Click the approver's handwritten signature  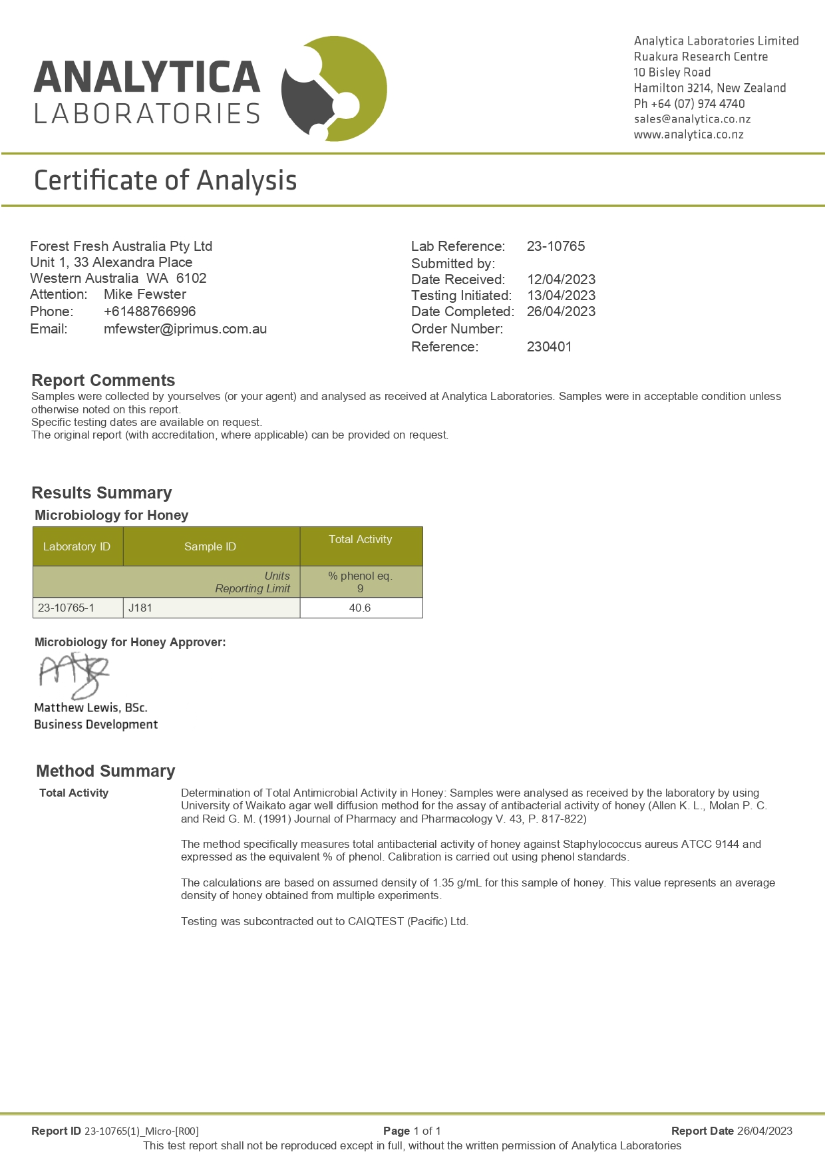click(74, 675)
